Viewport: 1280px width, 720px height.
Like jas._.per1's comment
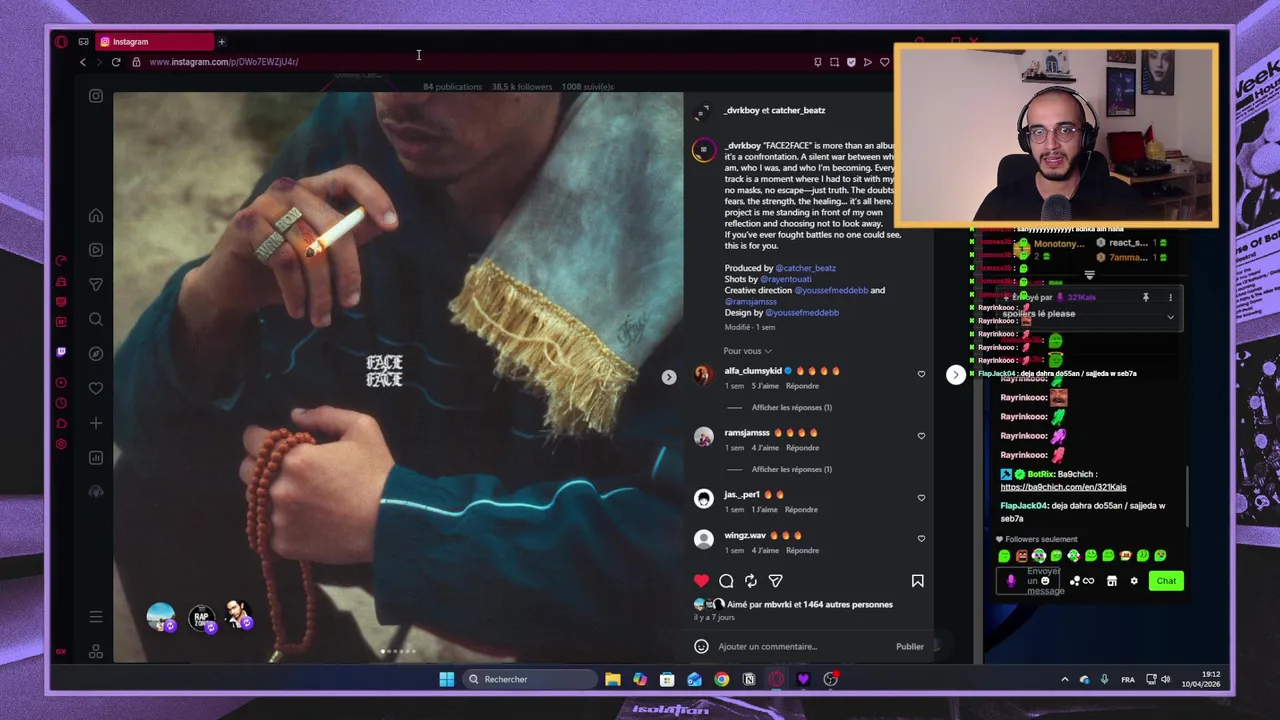tap(921, 498)
